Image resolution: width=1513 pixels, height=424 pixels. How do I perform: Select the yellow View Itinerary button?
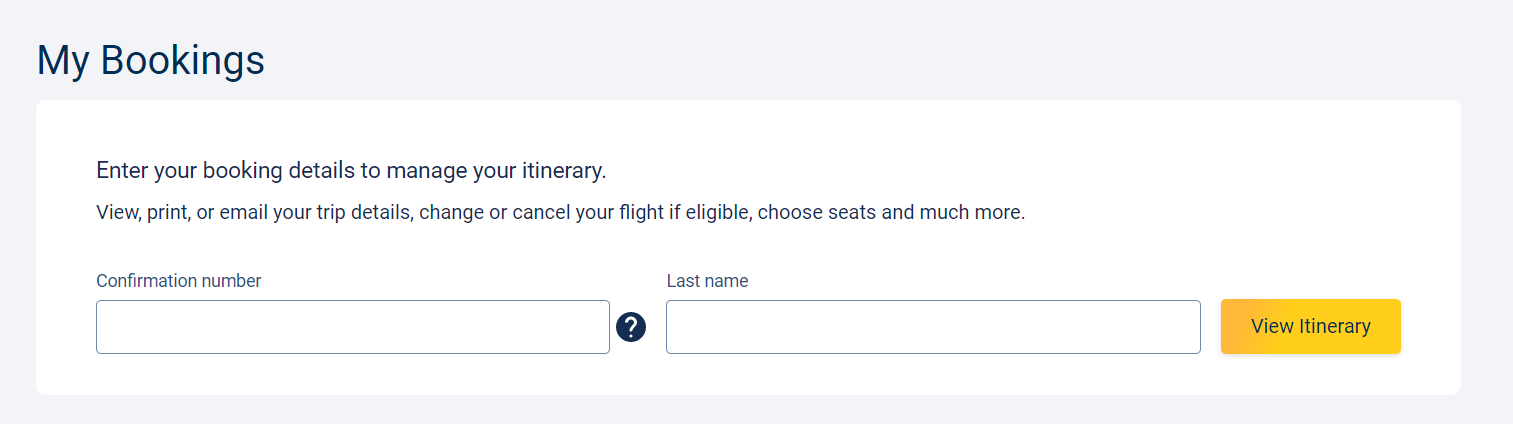pyautogui.click(x=1311, y=326)
